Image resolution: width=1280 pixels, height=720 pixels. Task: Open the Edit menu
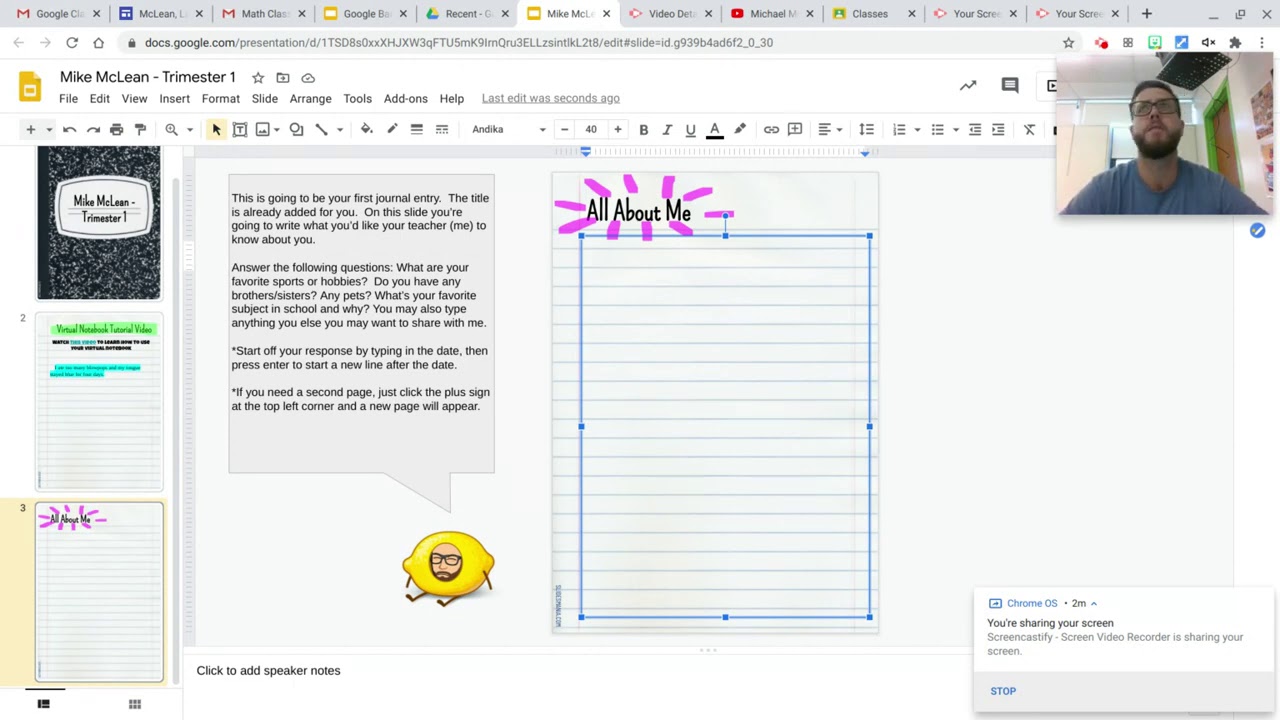pos(99,98)
